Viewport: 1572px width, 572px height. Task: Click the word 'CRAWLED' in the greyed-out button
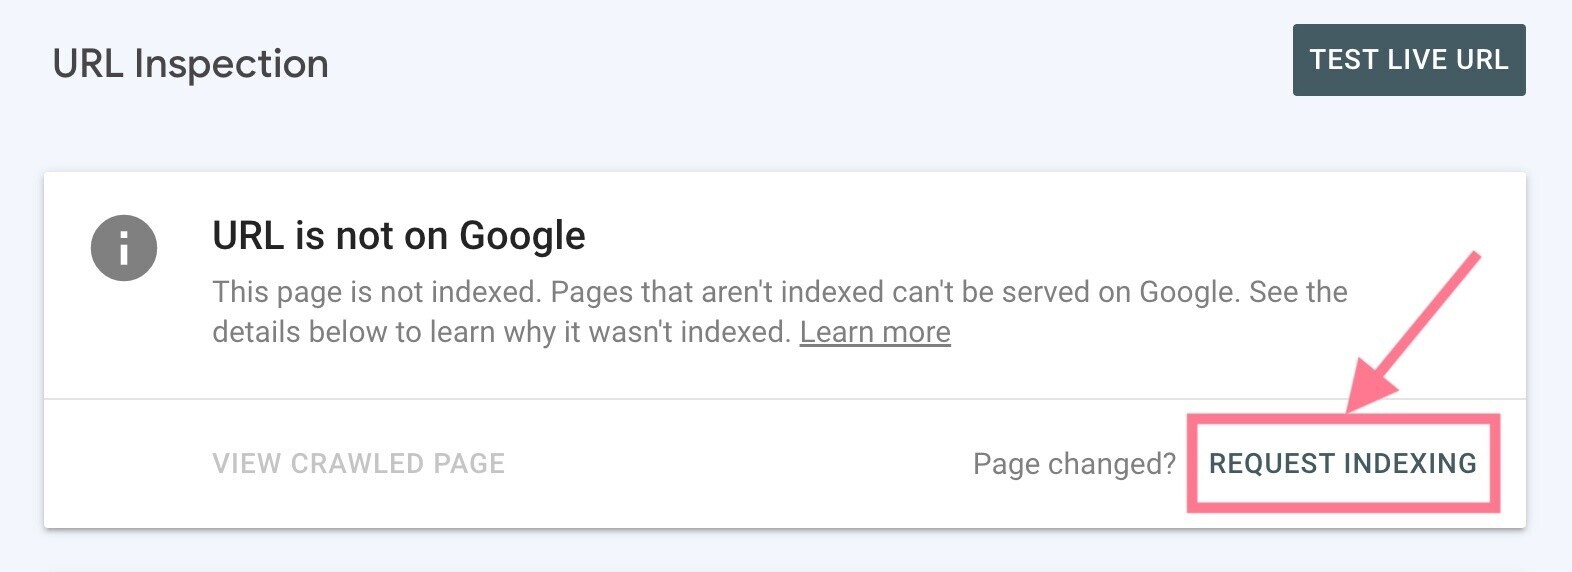[x=357, y=464]
